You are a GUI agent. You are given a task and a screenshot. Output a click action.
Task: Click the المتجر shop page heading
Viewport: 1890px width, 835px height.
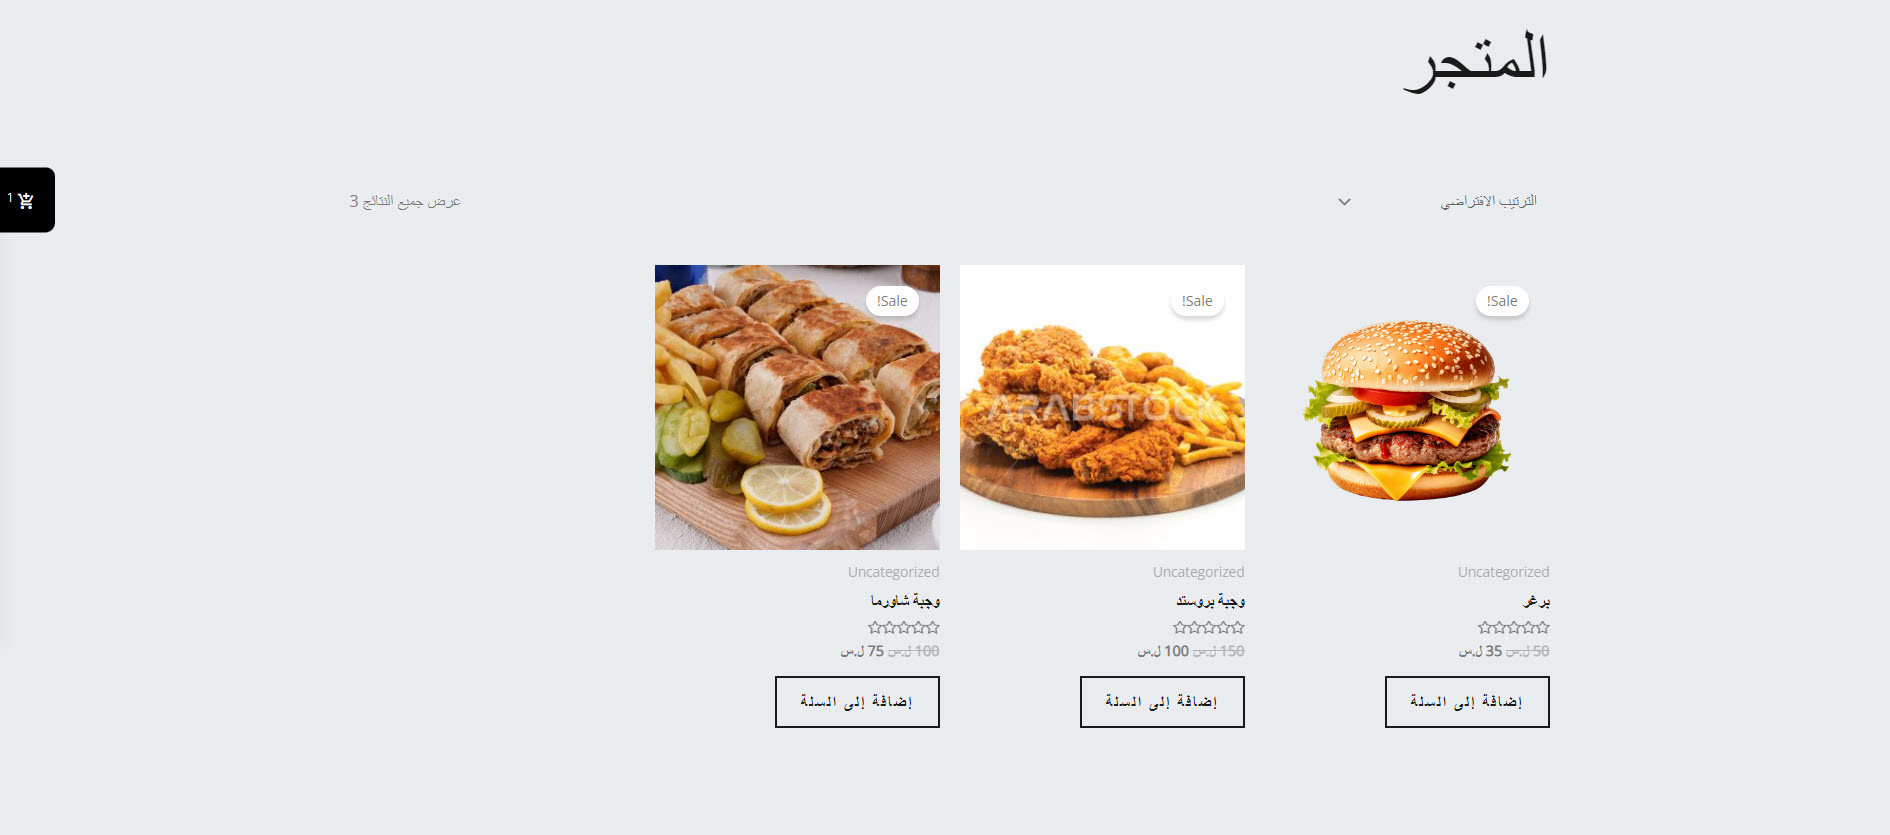point(1476,60)
